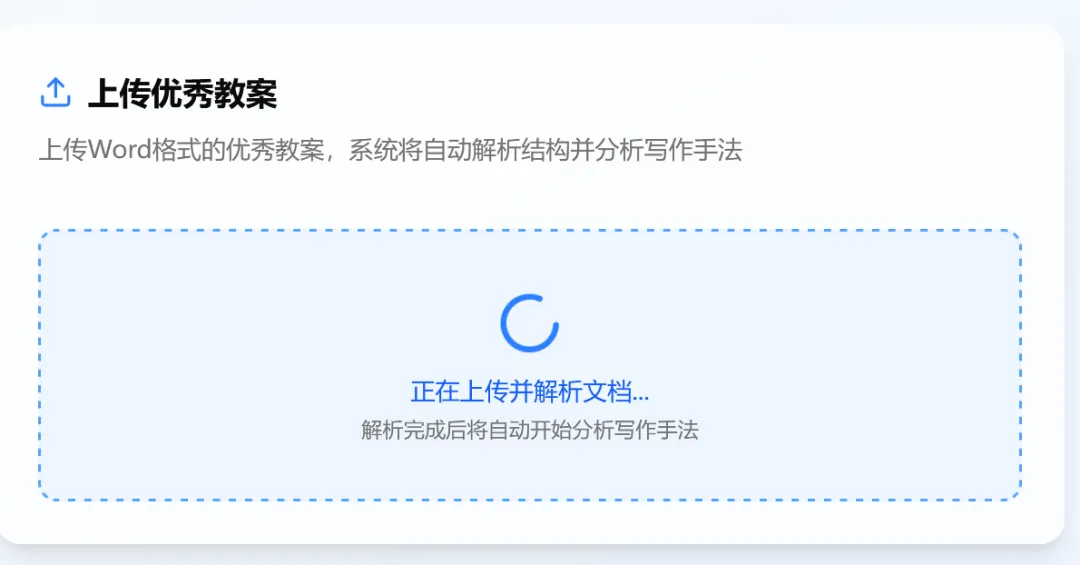Image resolution: width=1080 pixels, height=565 pixels.
Task: Click 系统将自动解析结构并分析写作手法 in the description
Action: 546,150
